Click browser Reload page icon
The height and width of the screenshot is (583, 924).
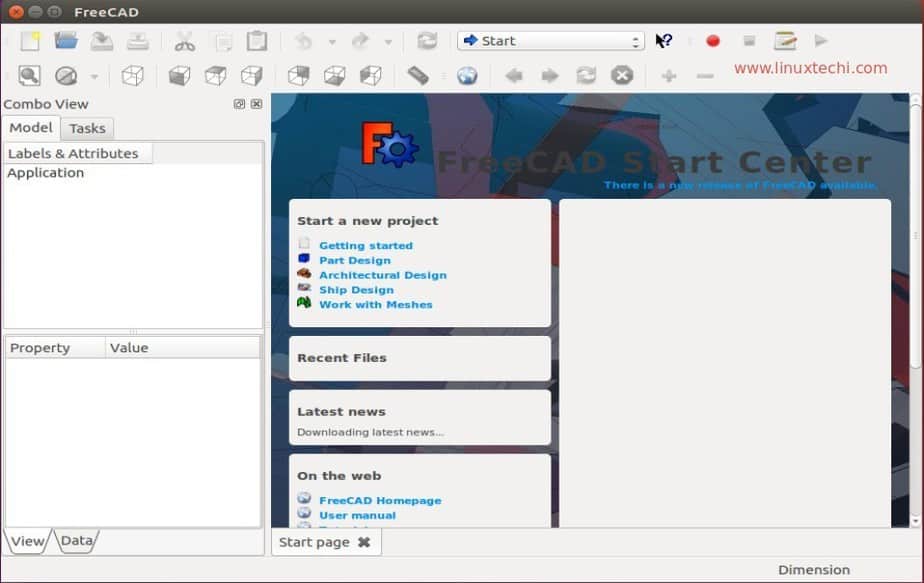[586, 75]
